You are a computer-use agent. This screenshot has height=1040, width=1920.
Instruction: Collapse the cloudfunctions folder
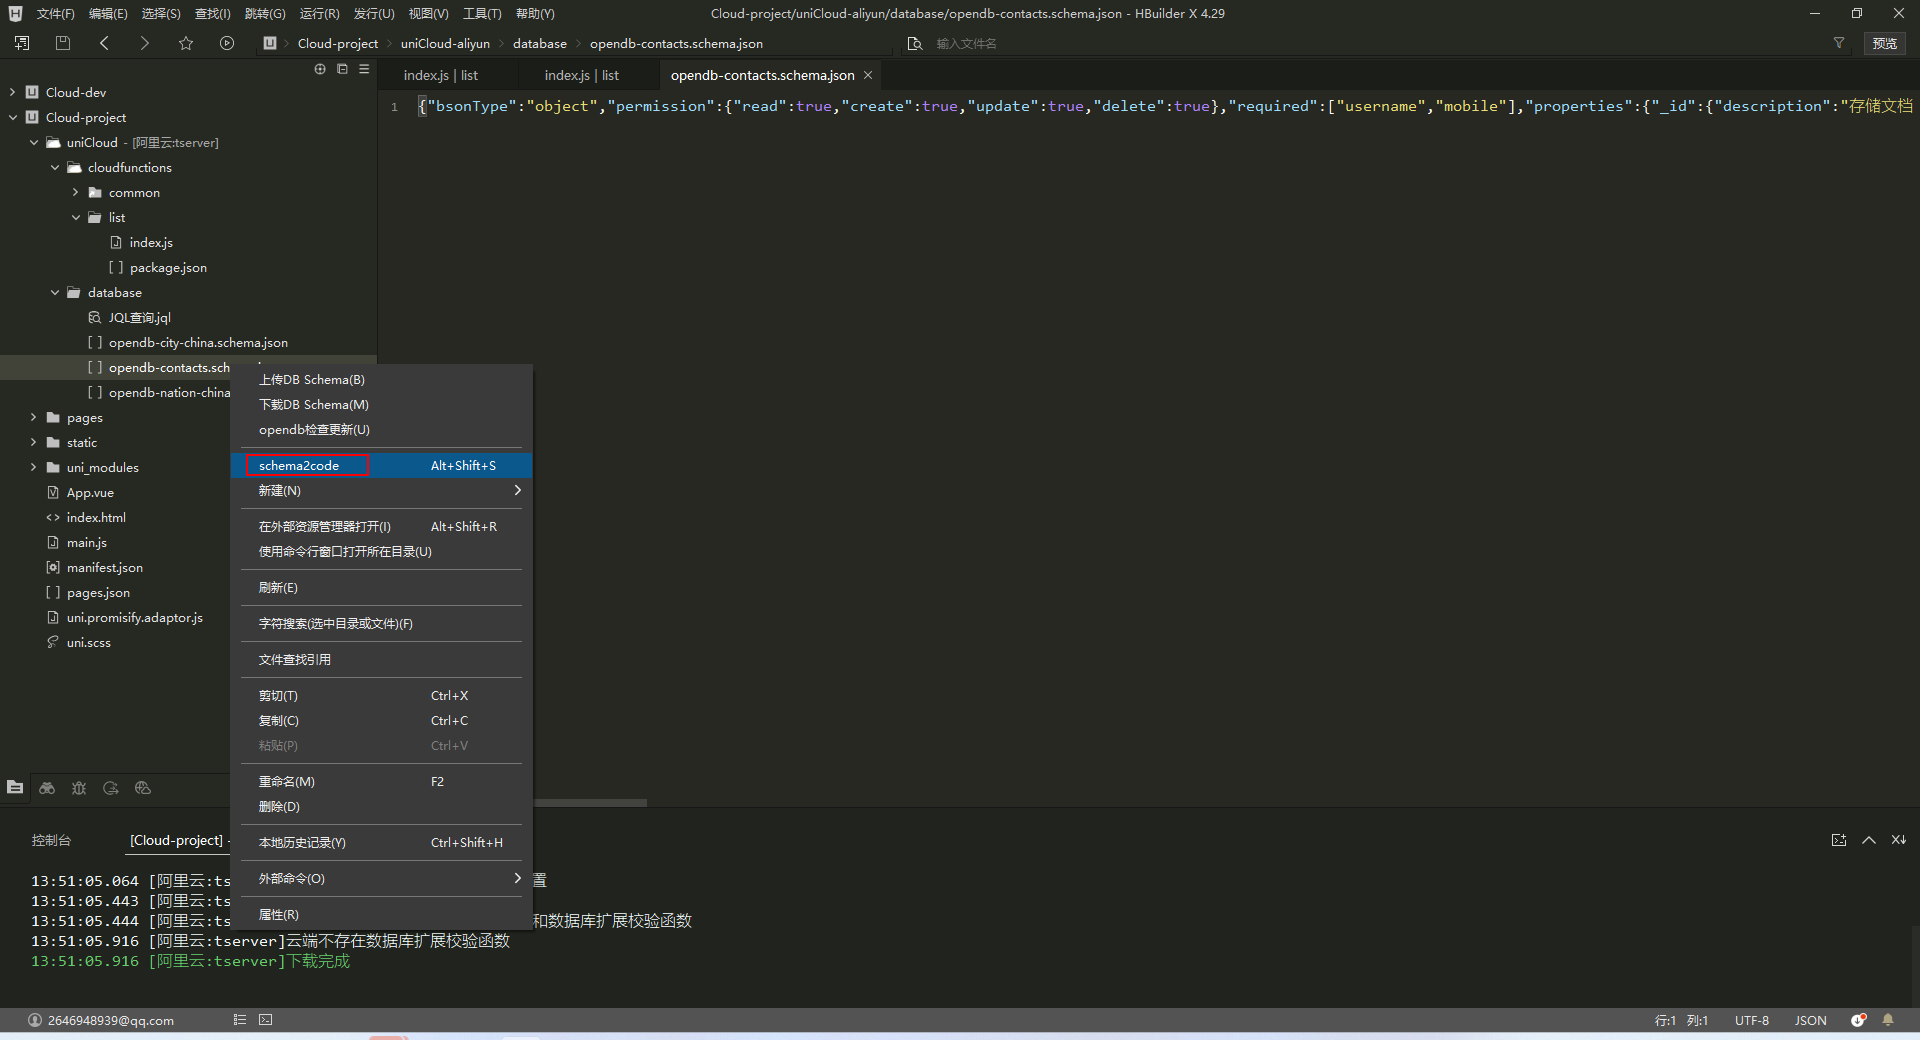pyautogui.click(x=55, y=167)
